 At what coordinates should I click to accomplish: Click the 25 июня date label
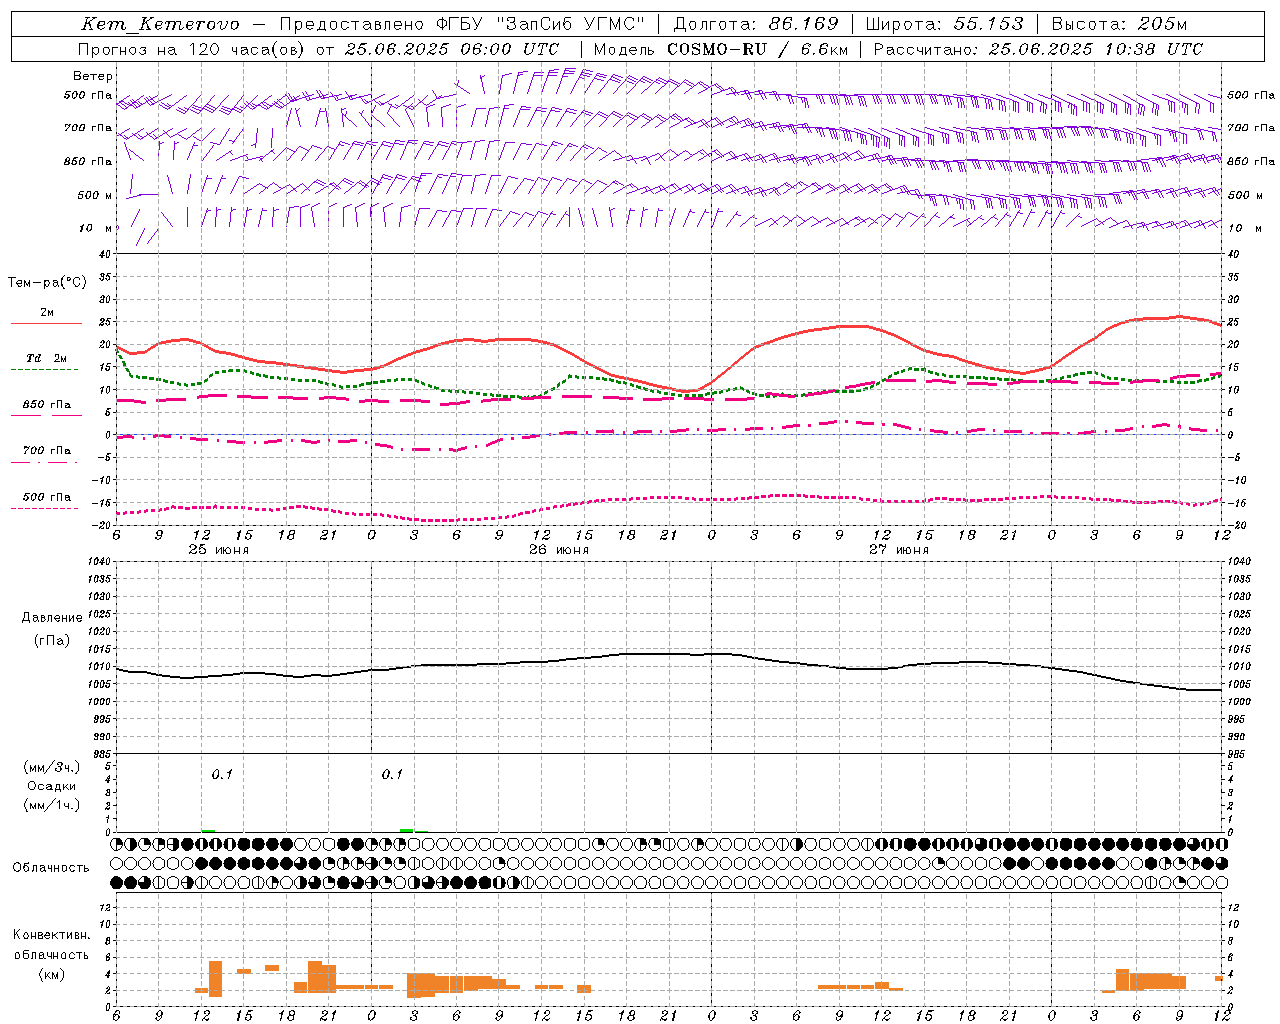[x=219, y=550]
